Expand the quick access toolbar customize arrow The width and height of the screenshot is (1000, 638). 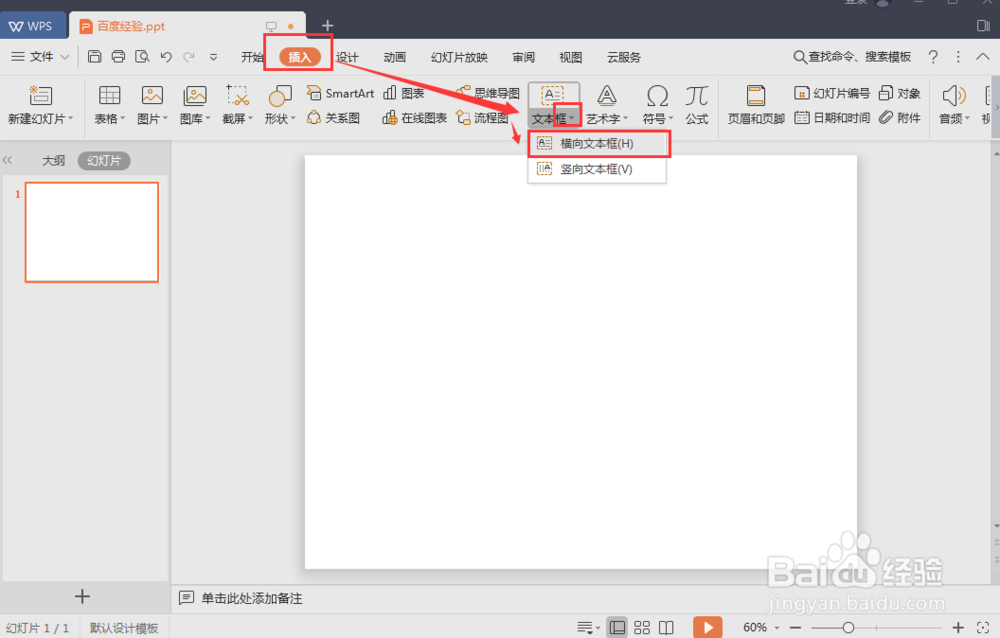click(213, 57)
